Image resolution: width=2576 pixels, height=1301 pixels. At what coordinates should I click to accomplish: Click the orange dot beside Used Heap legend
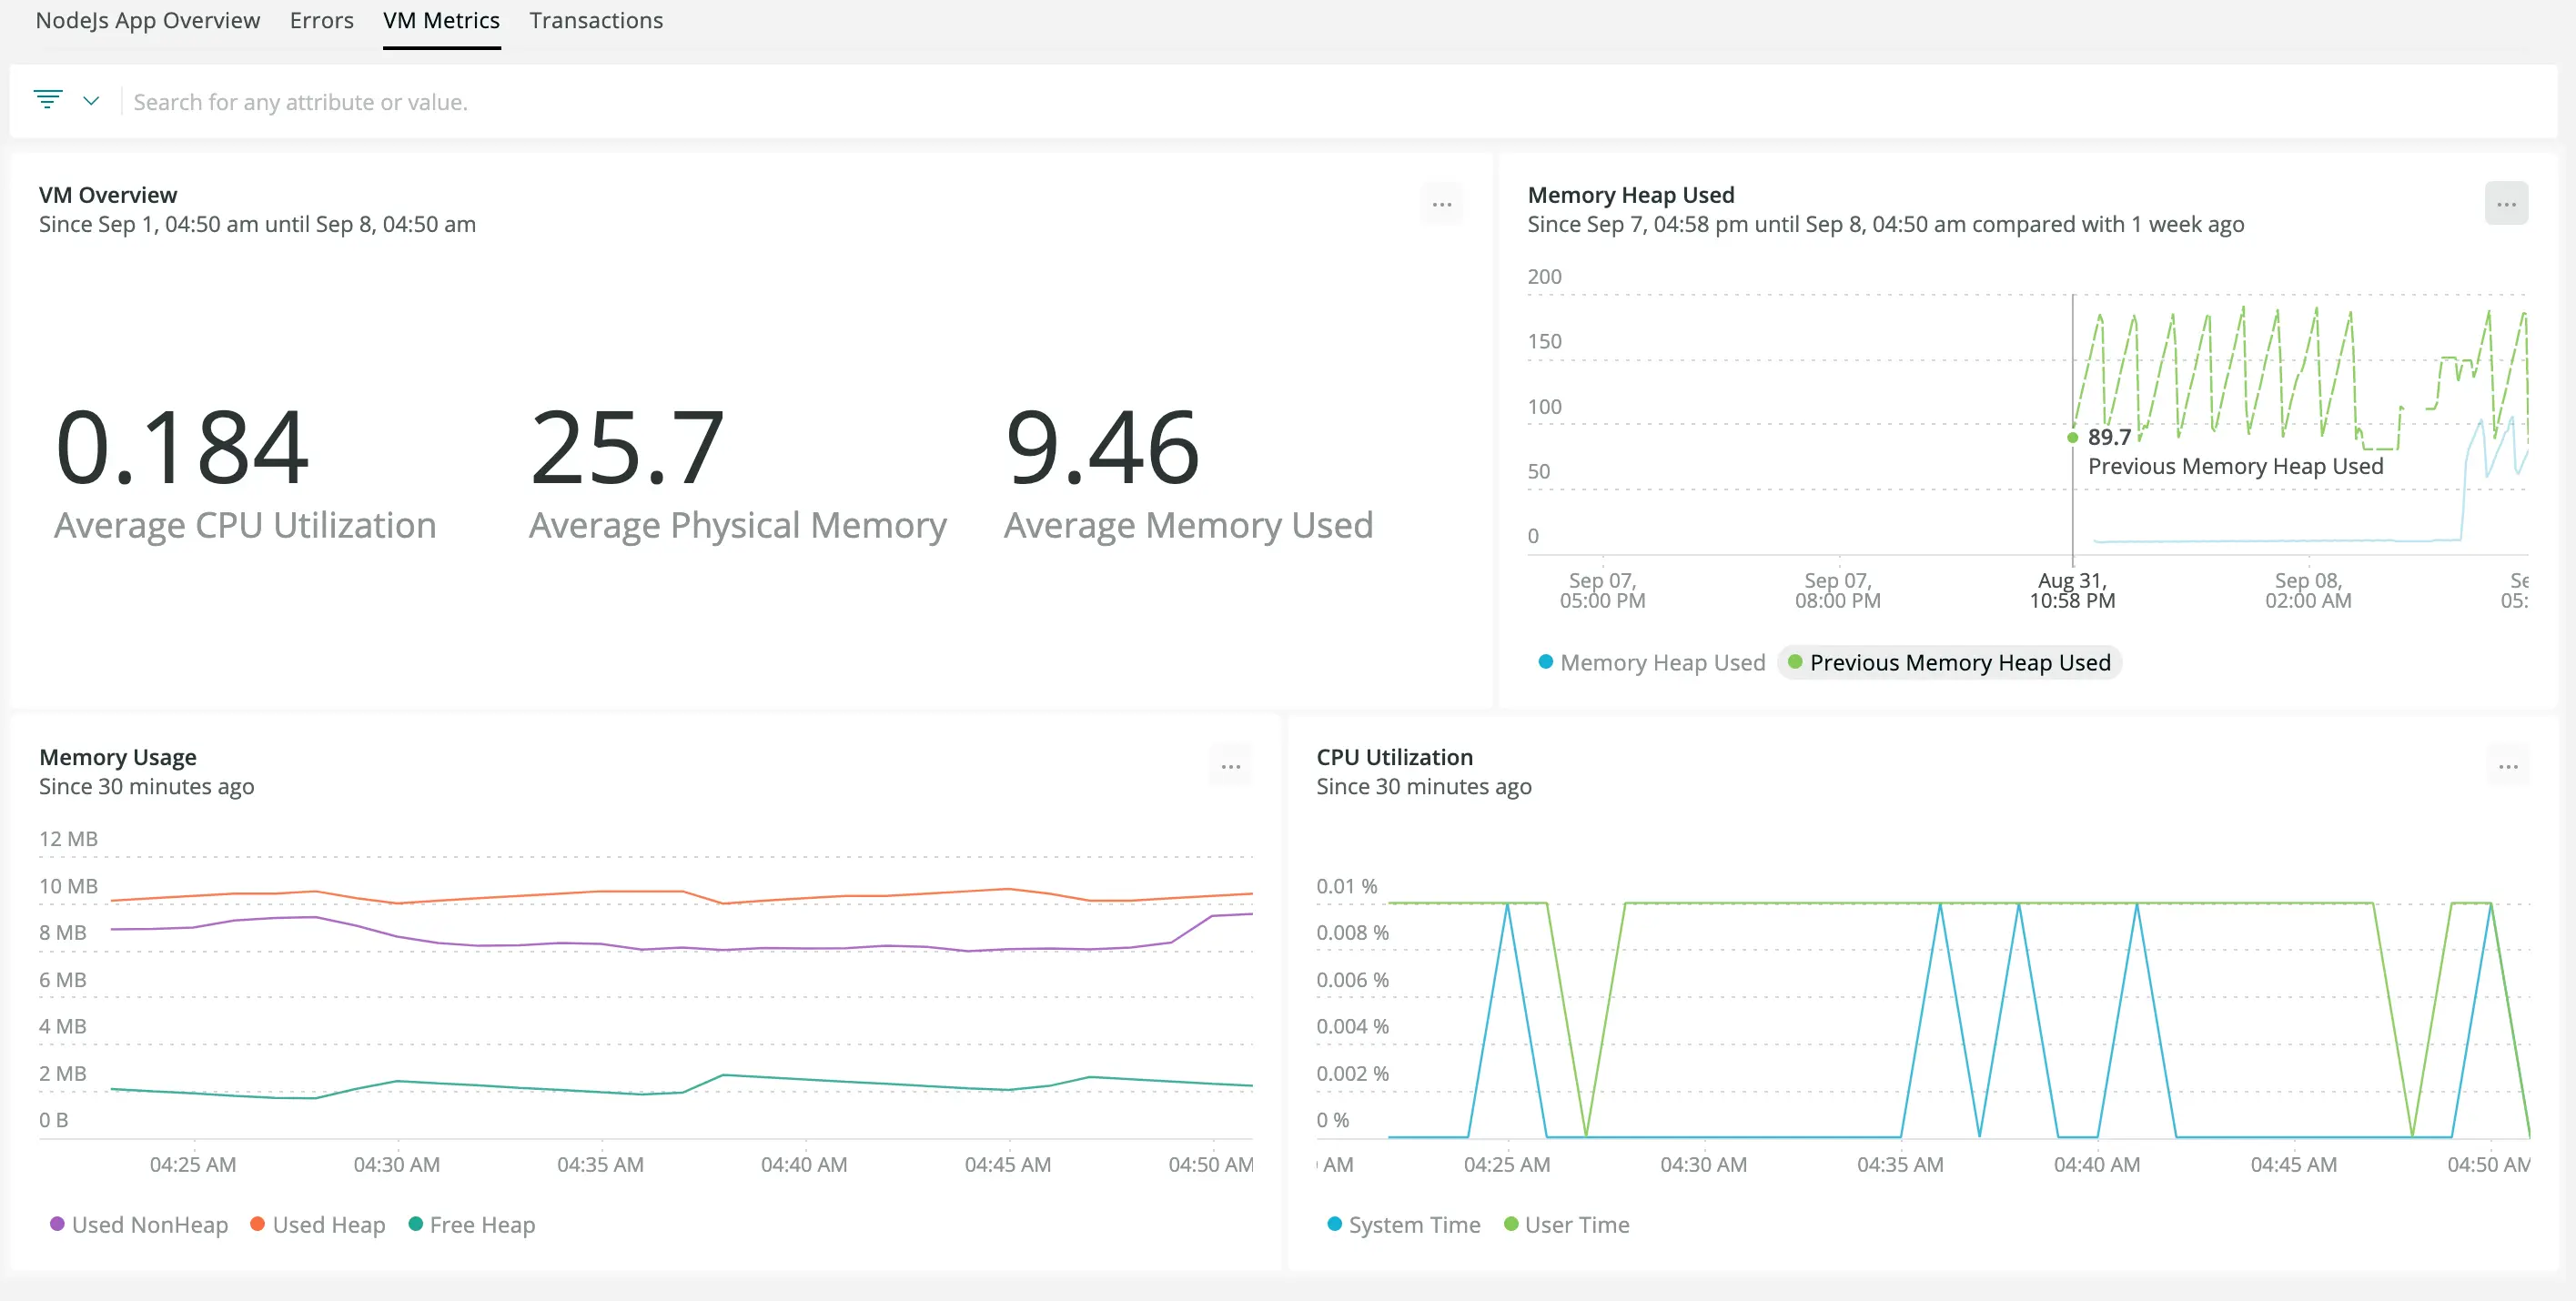coord(257,1224)
